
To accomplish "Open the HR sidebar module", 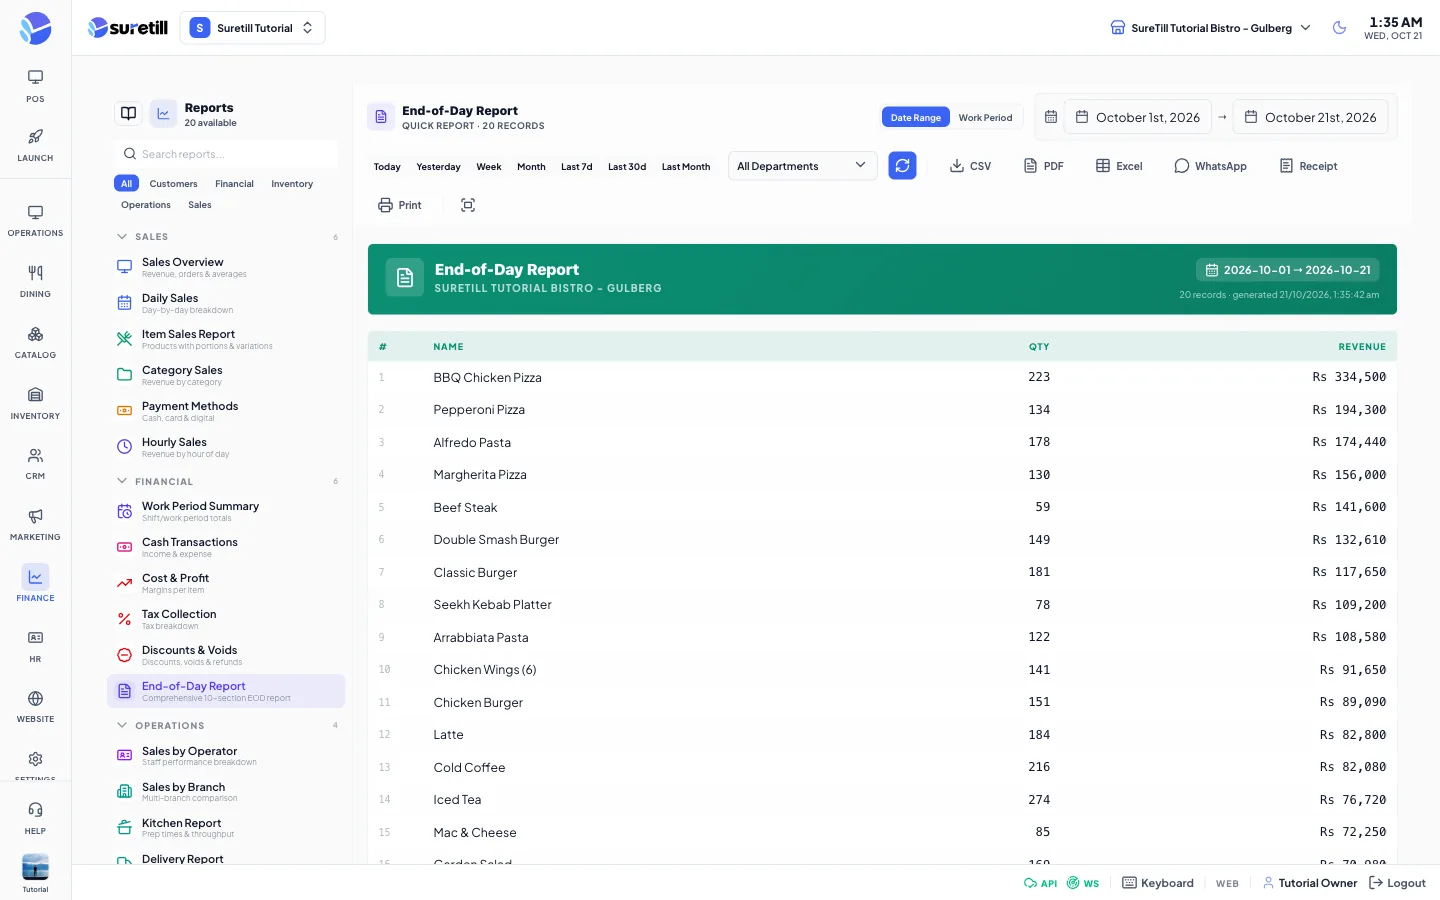I will [35, 646].
